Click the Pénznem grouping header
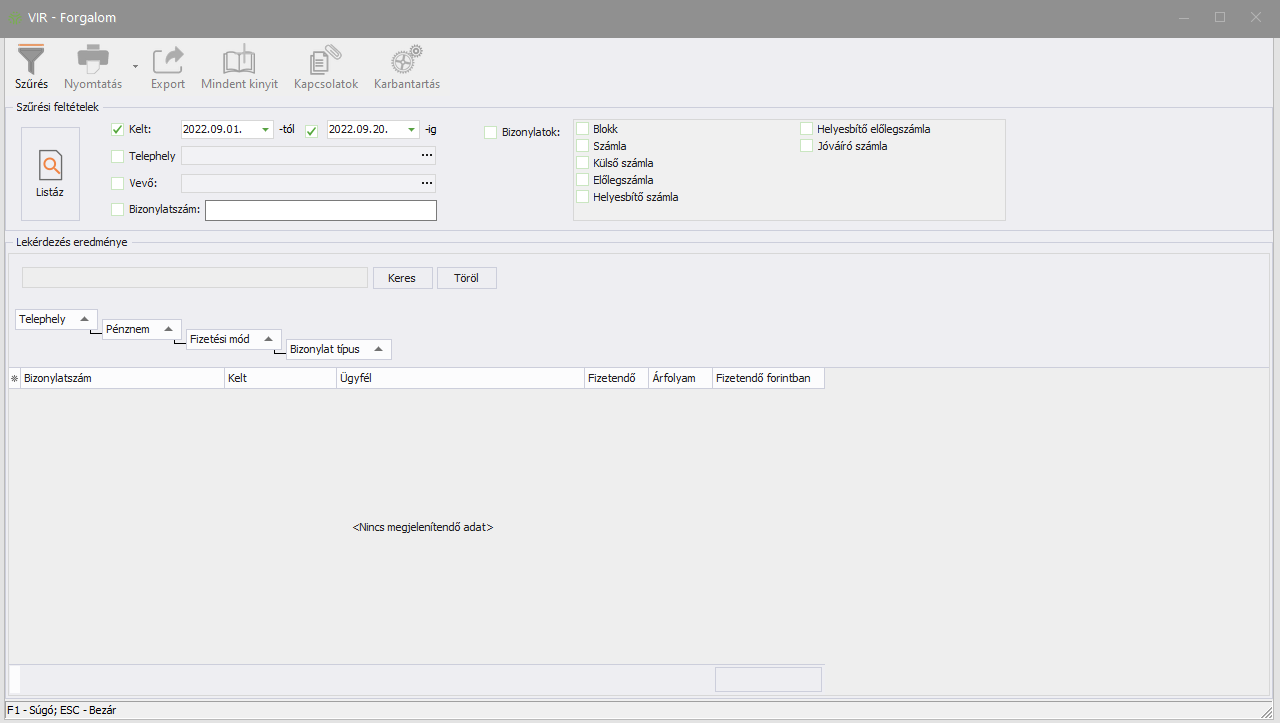The image size is (1280, 723). click(141, 329)
